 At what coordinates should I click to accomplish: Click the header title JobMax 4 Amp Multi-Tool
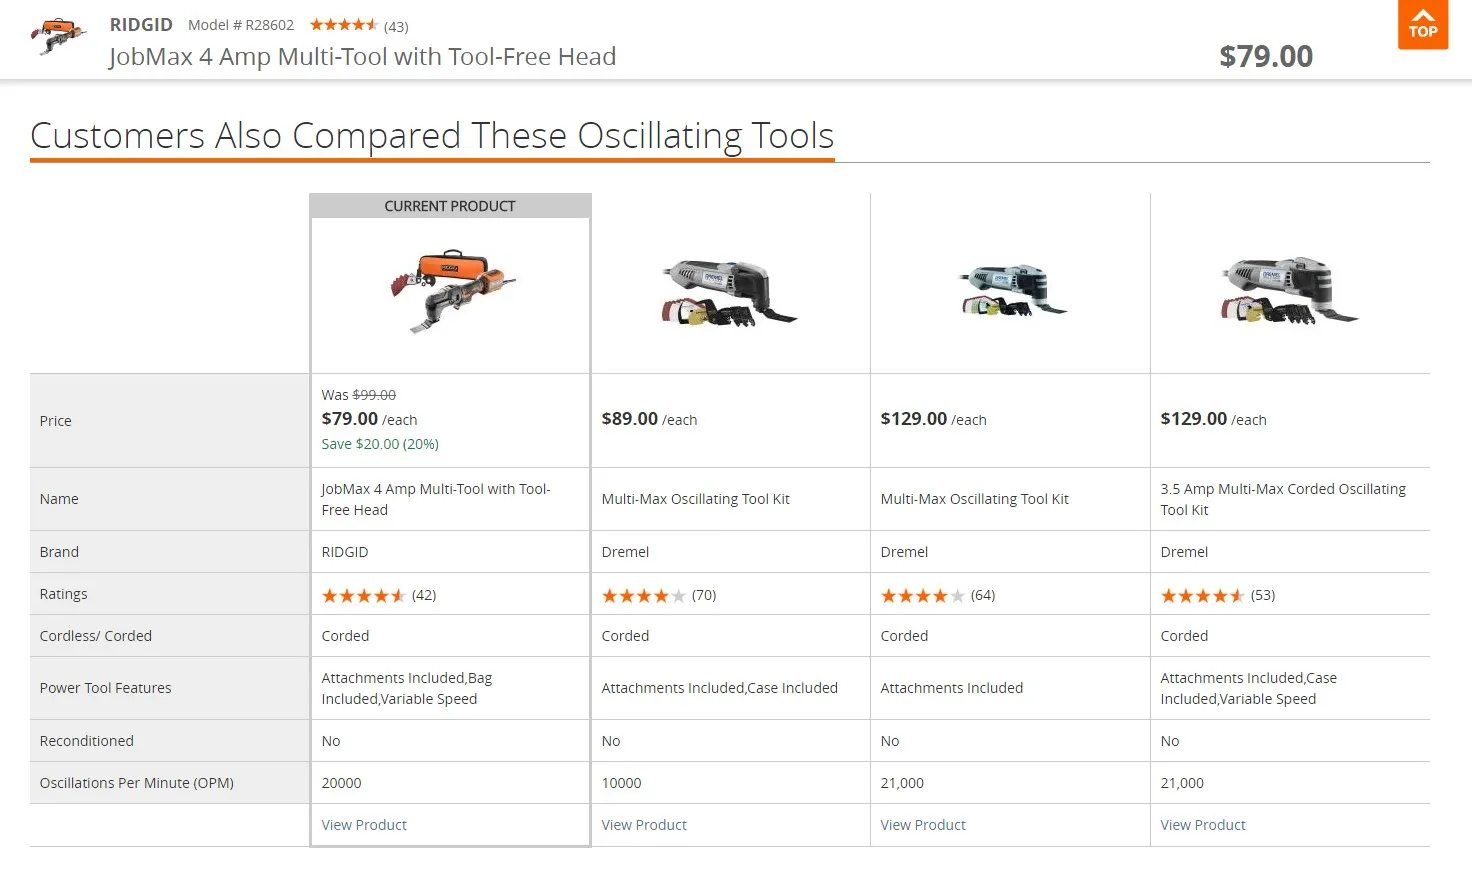click(362, 57)
